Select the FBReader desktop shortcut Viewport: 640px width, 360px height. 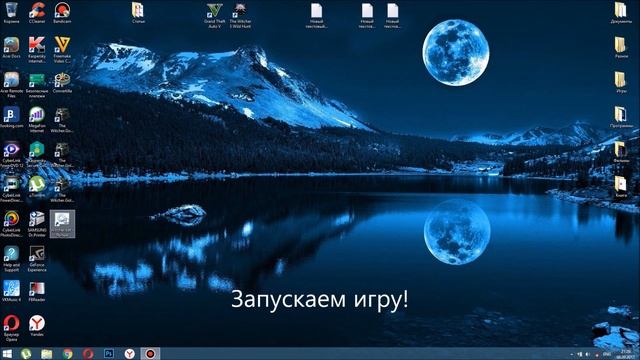pos(37,291)
